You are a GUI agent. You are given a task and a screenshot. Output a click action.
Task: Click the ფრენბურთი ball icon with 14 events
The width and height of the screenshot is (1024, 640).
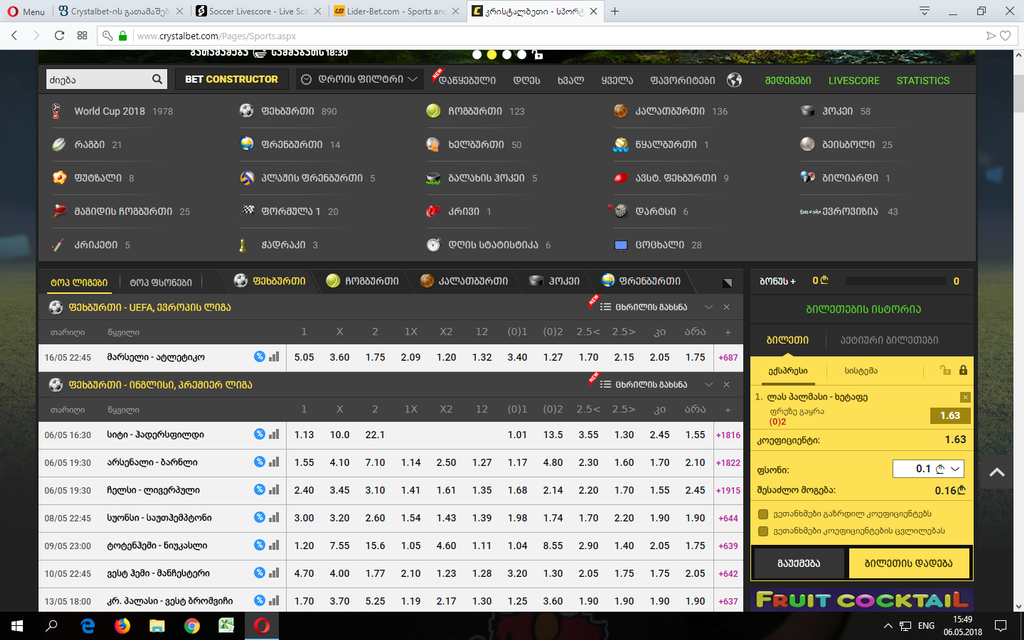pos(247,144)
